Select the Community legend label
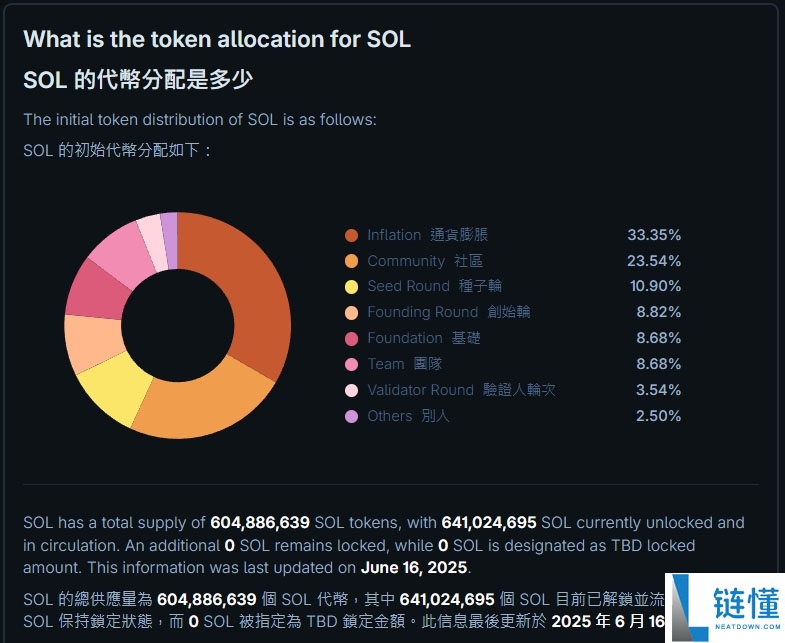785x643 pixels. tap(425, 261)
